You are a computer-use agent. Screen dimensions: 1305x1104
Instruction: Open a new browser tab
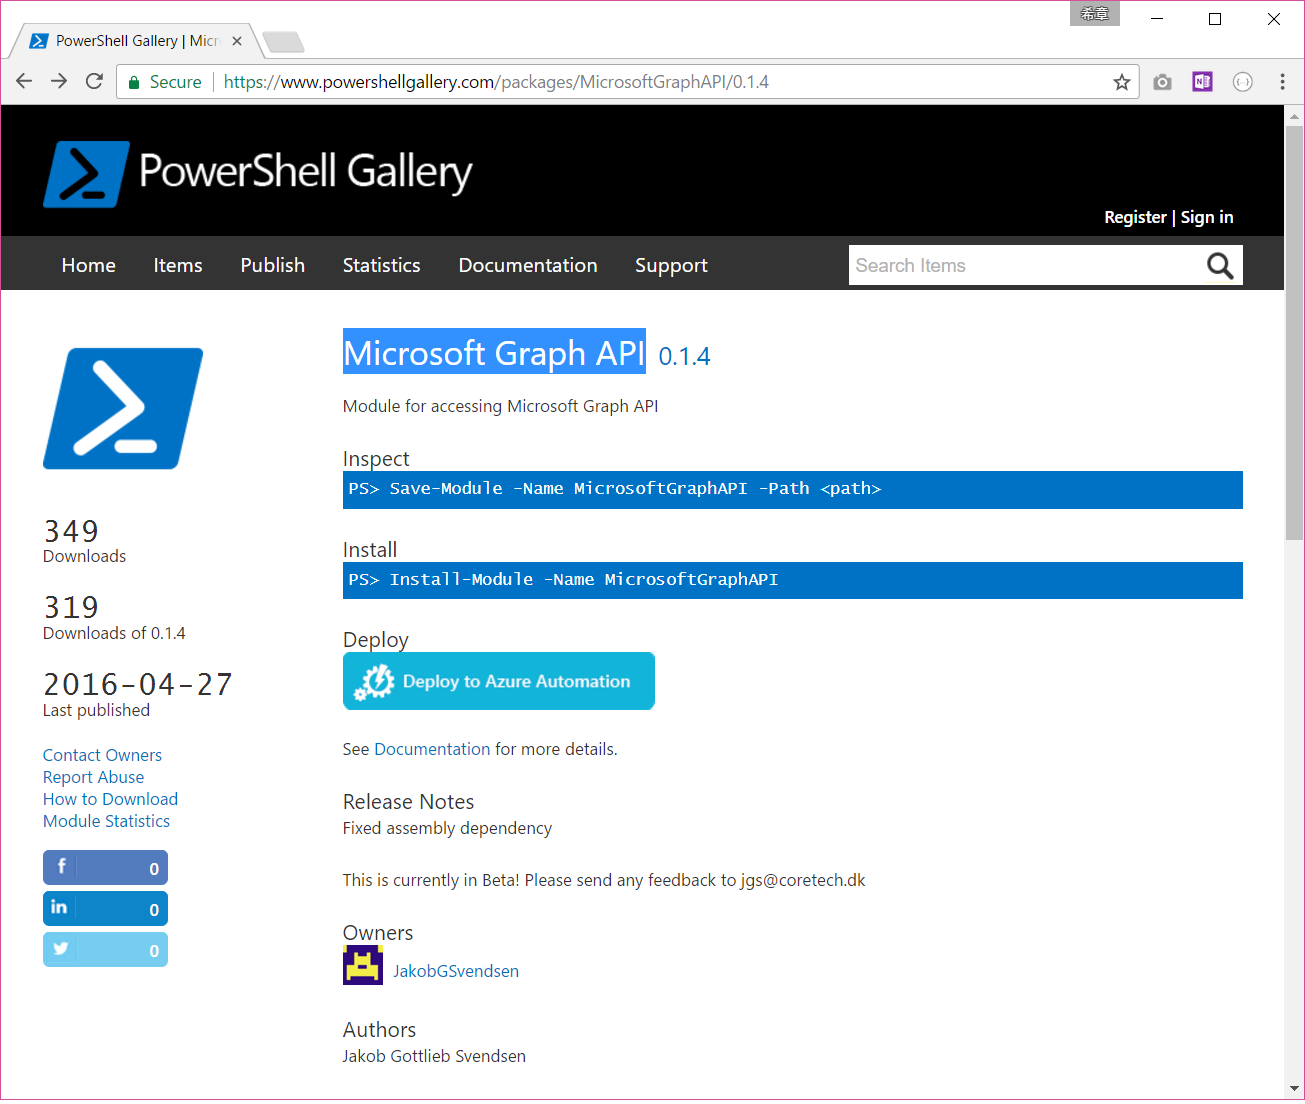click(283, 40)
